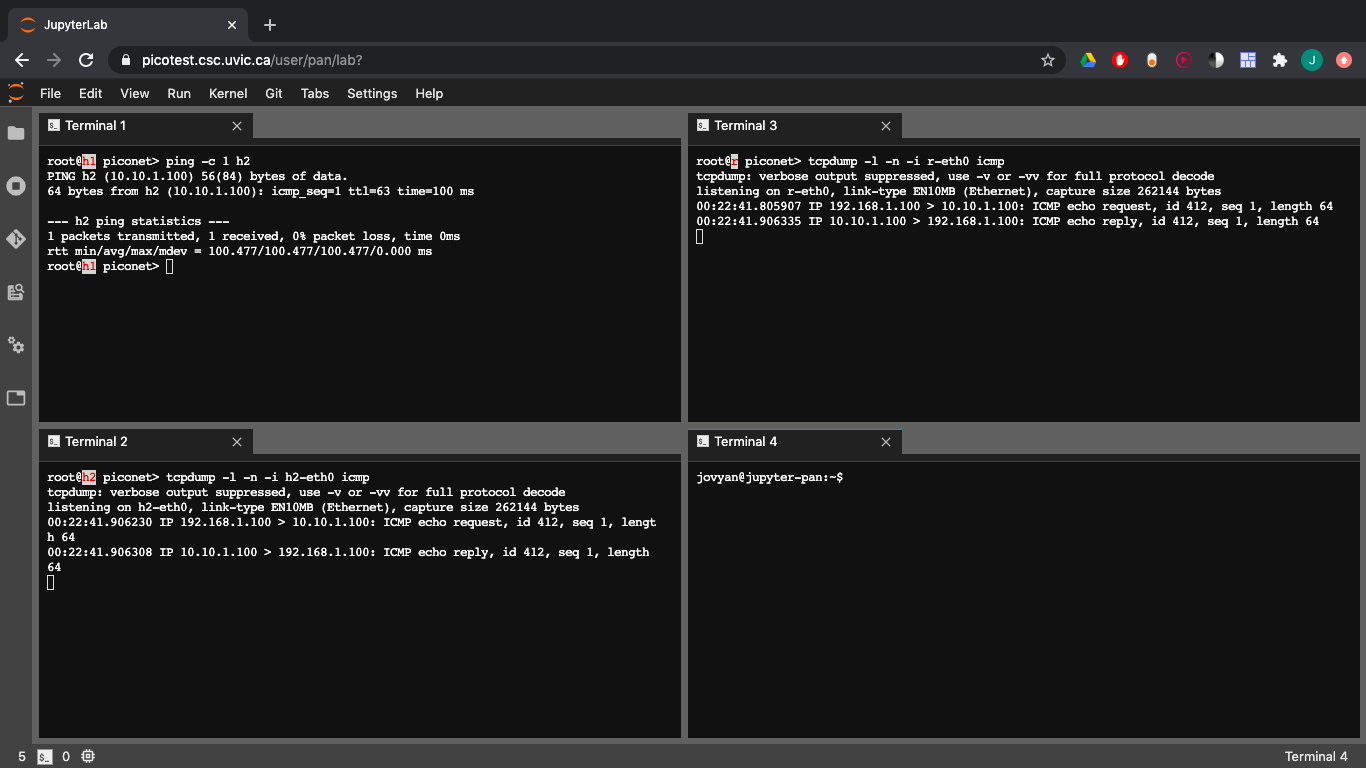This screenshot has width=1366, height=768.
Task: Open the File Browser sidebar icon
Action: [16, 133]
